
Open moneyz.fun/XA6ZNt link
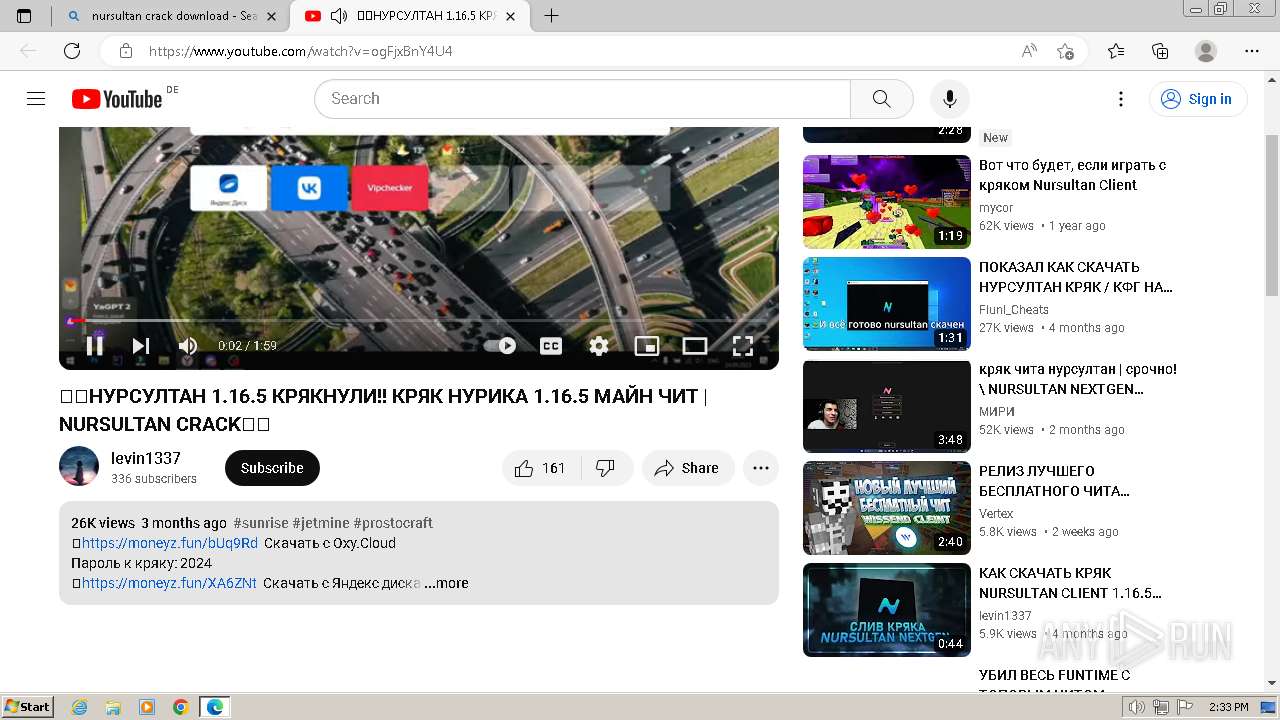point(169,583)
